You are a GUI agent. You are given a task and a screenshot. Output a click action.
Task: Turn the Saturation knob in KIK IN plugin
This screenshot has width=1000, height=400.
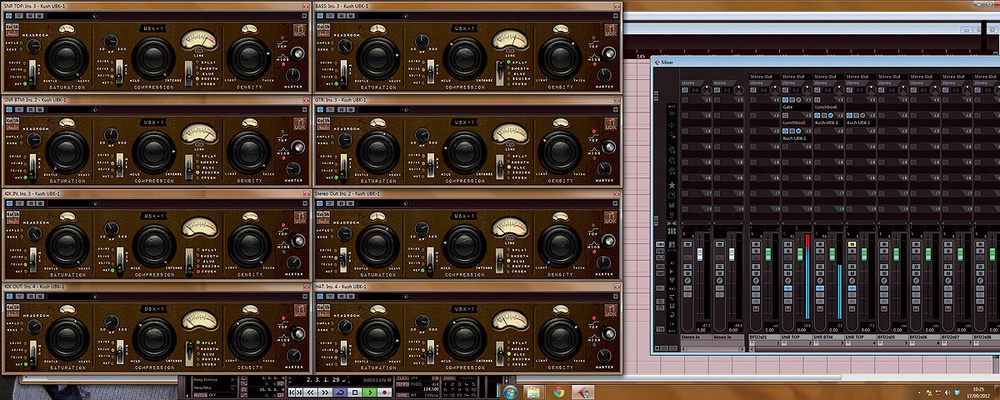pos(67,245)
